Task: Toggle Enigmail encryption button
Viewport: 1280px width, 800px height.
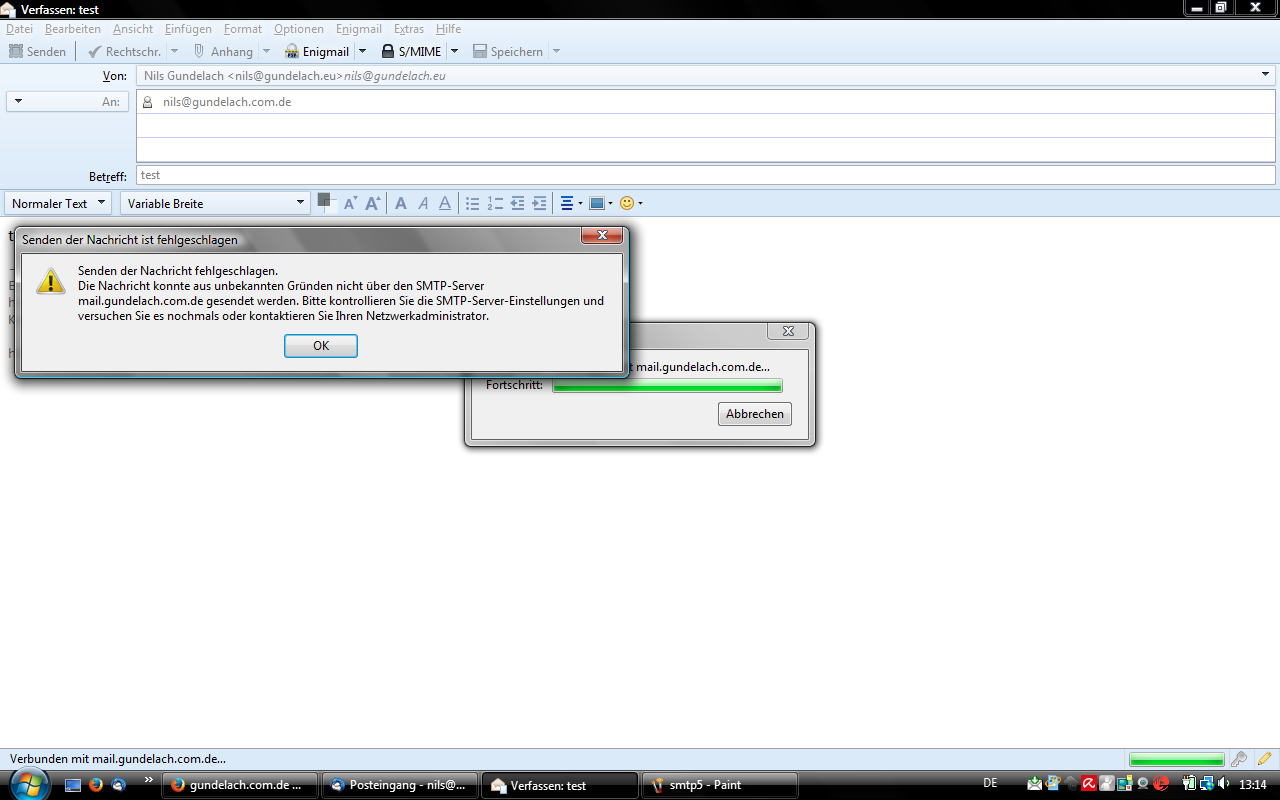Action: (x=317, y=51)
